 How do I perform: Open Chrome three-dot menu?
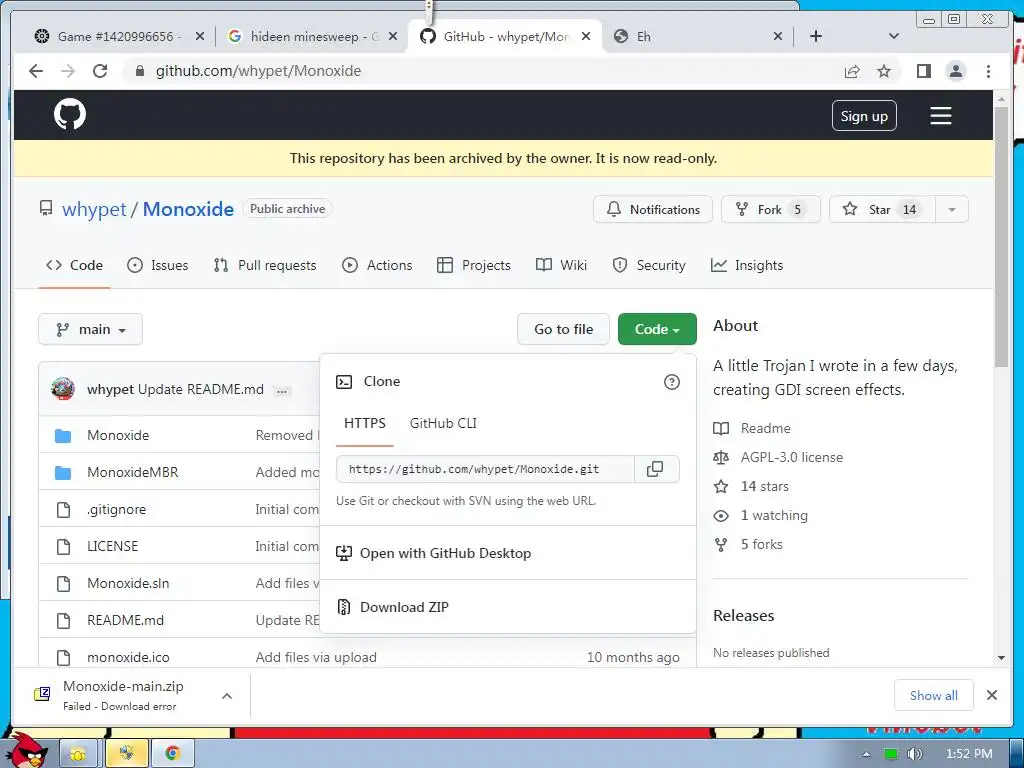(x=988, y=71)
